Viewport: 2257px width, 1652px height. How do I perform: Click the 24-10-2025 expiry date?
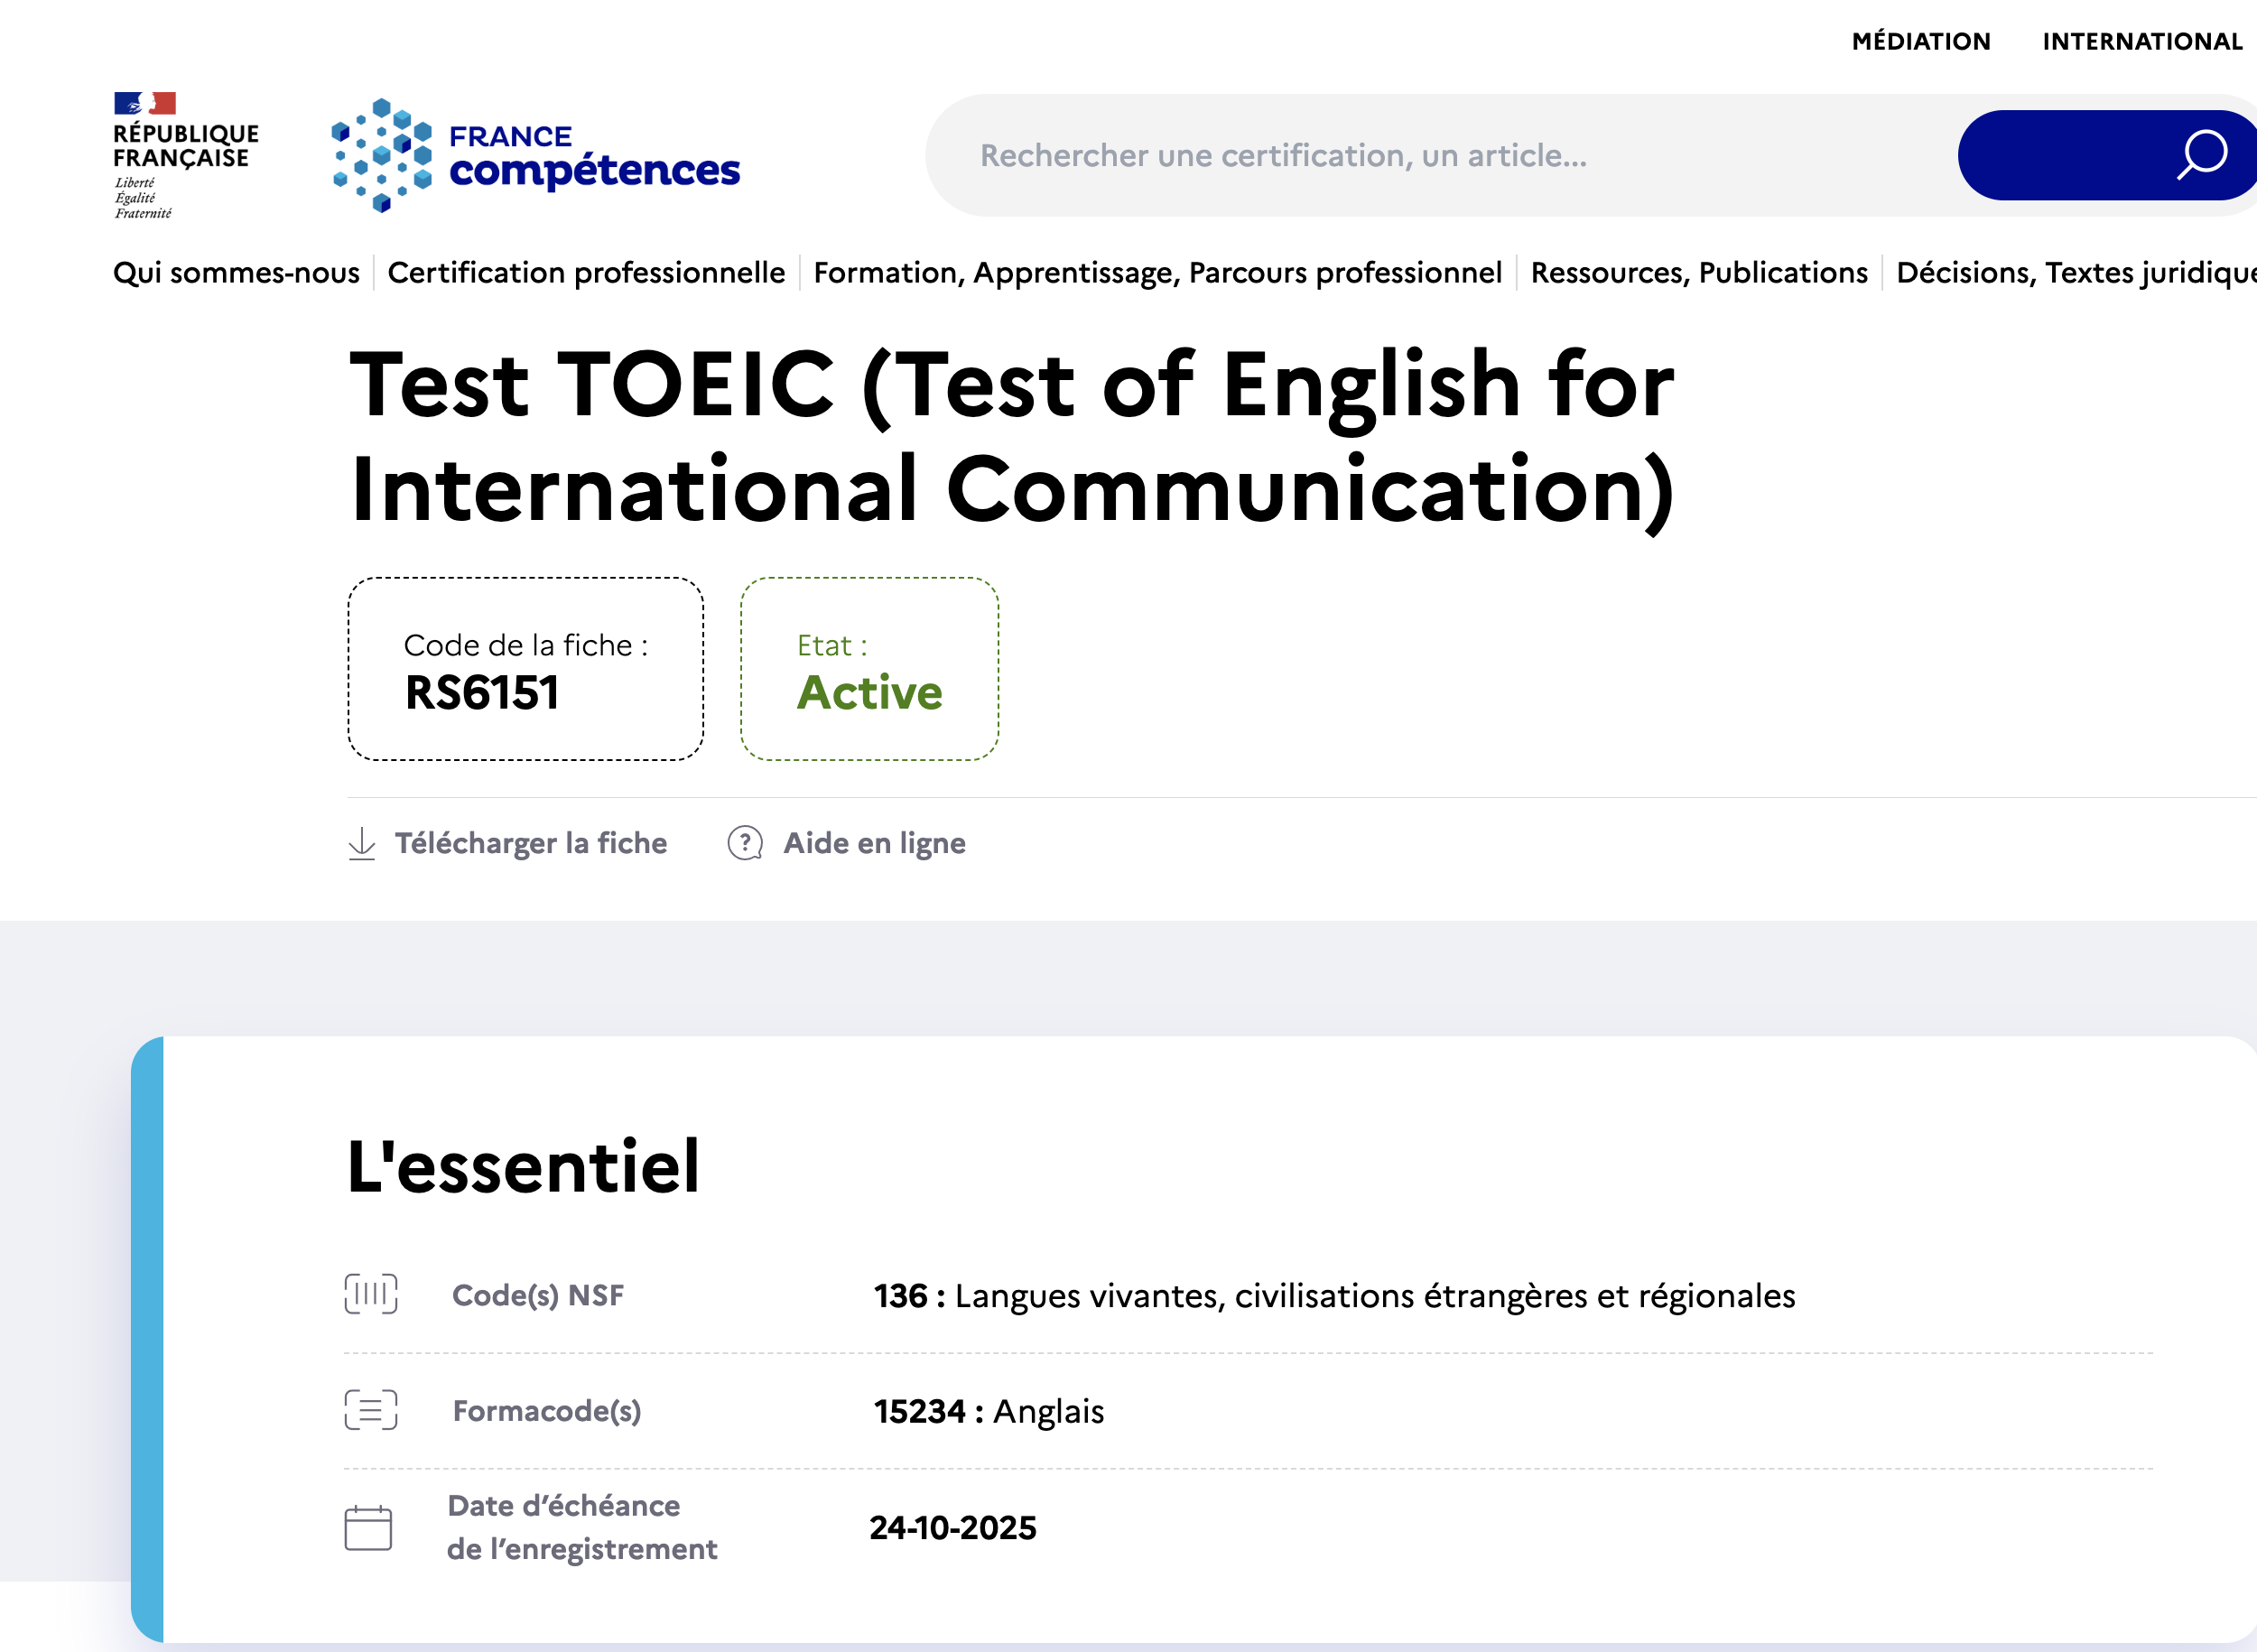(953, 1527)
